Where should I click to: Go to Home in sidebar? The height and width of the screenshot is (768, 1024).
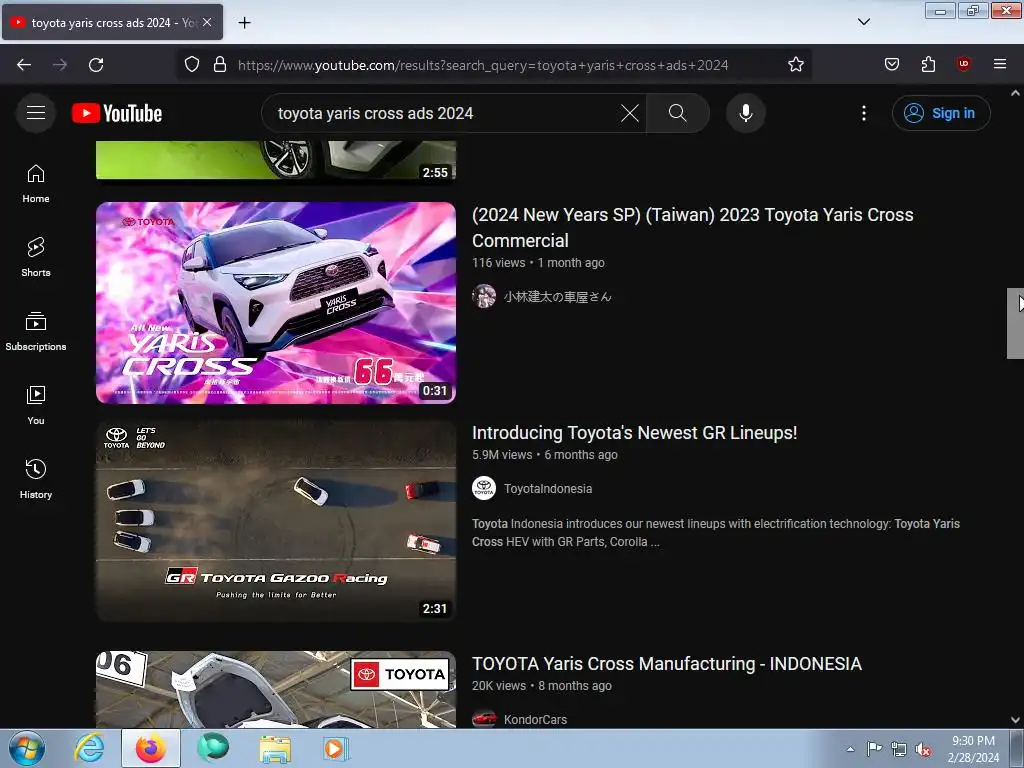(36, 184)
